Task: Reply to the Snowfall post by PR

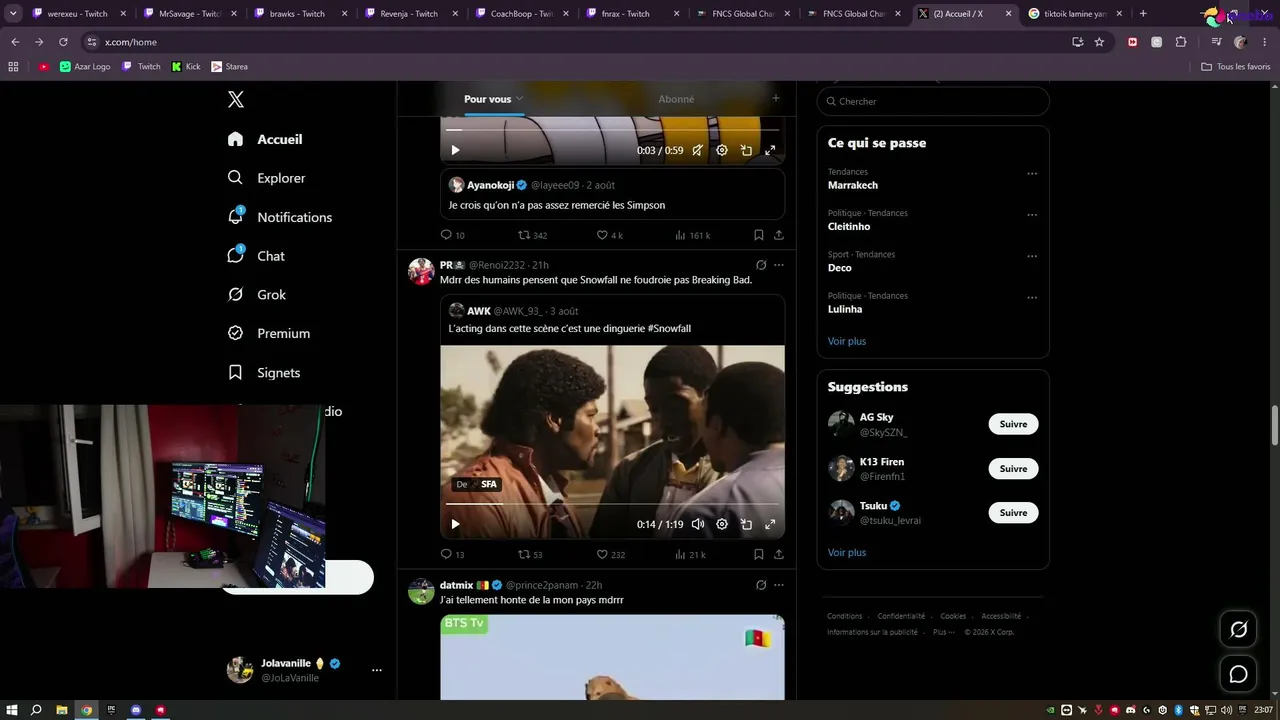Action: pos(452,554)
